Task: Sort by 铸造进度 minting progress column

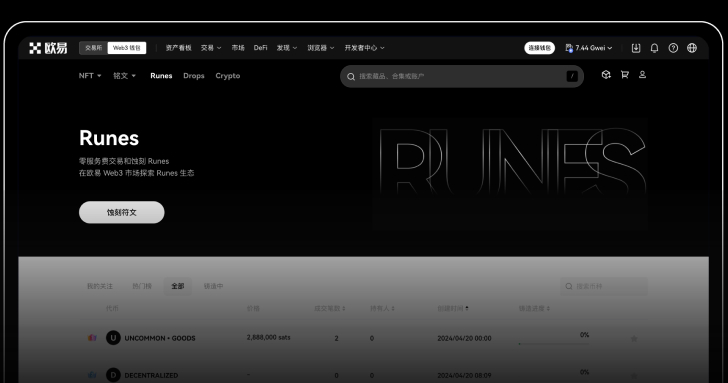Action: pos(534,308)
